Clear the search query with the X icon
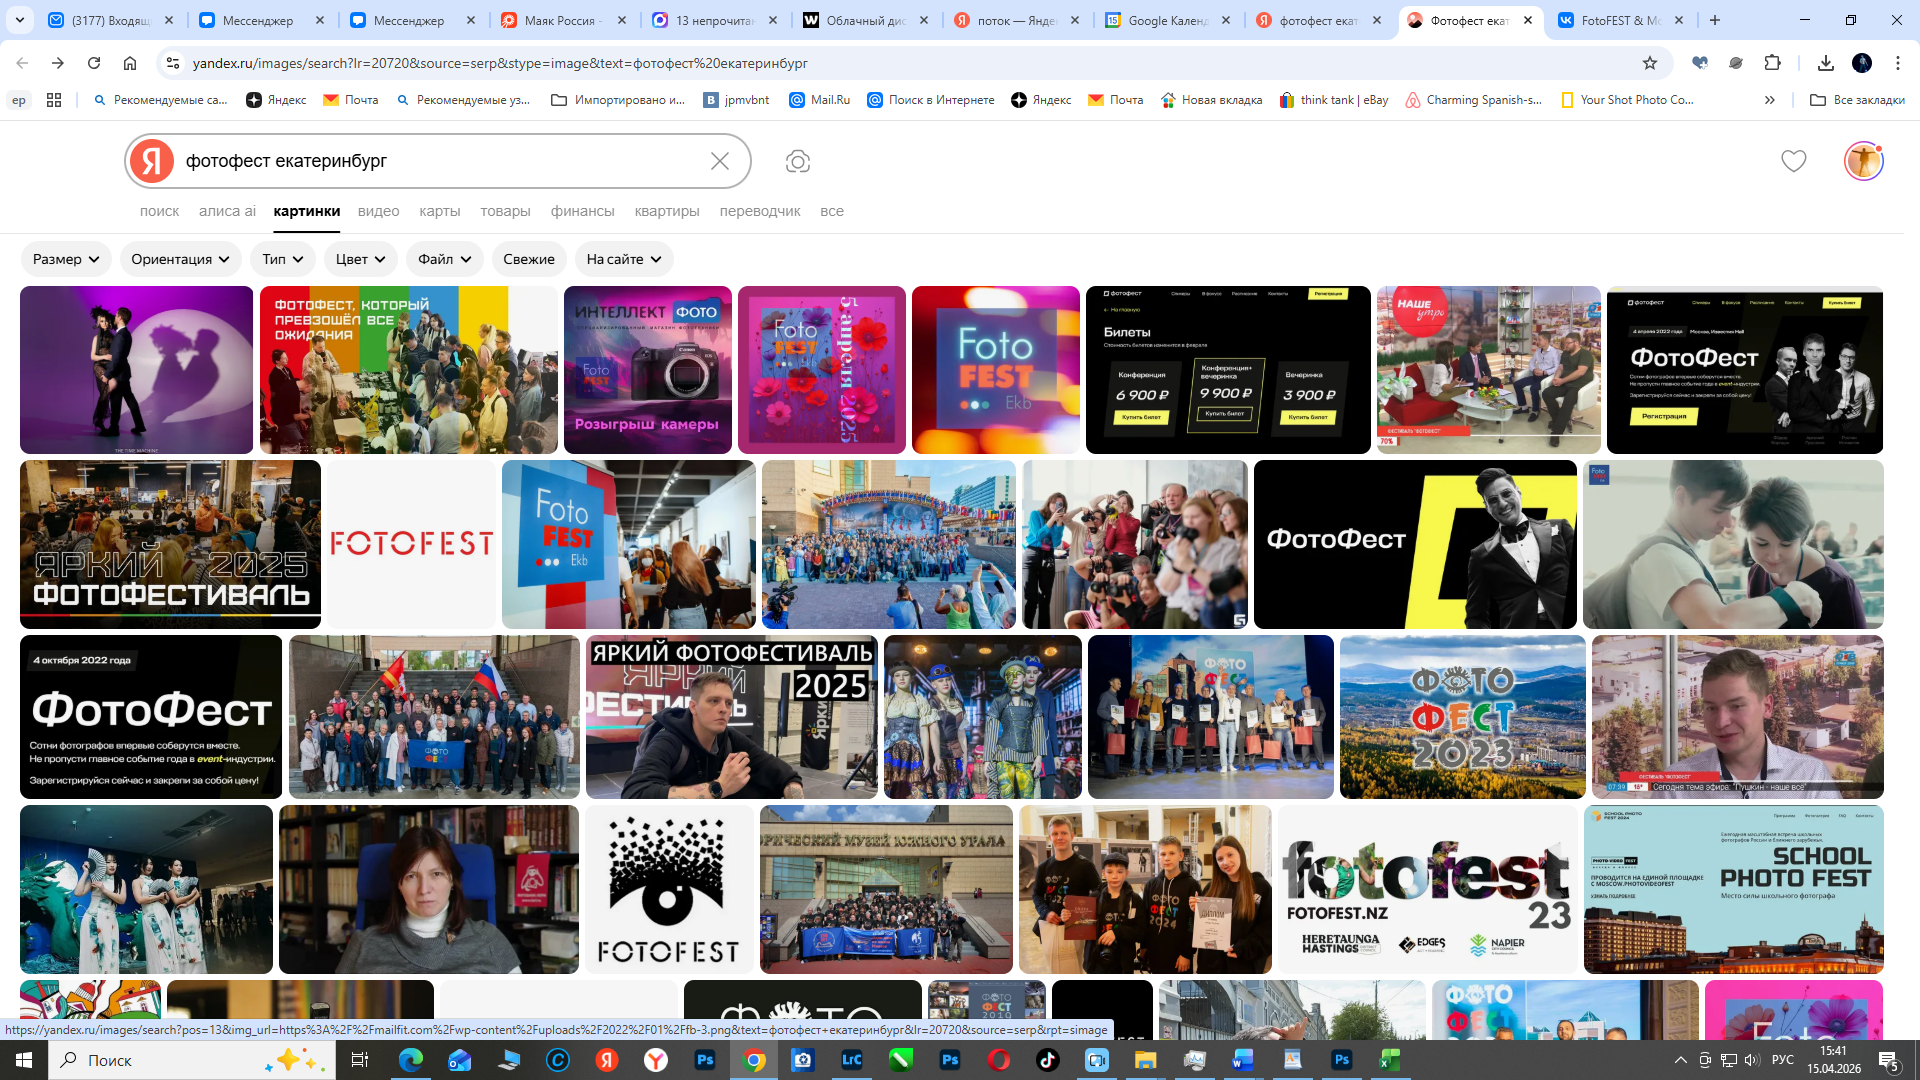This screenshot has width=1920, height=1080. [720, 161]
